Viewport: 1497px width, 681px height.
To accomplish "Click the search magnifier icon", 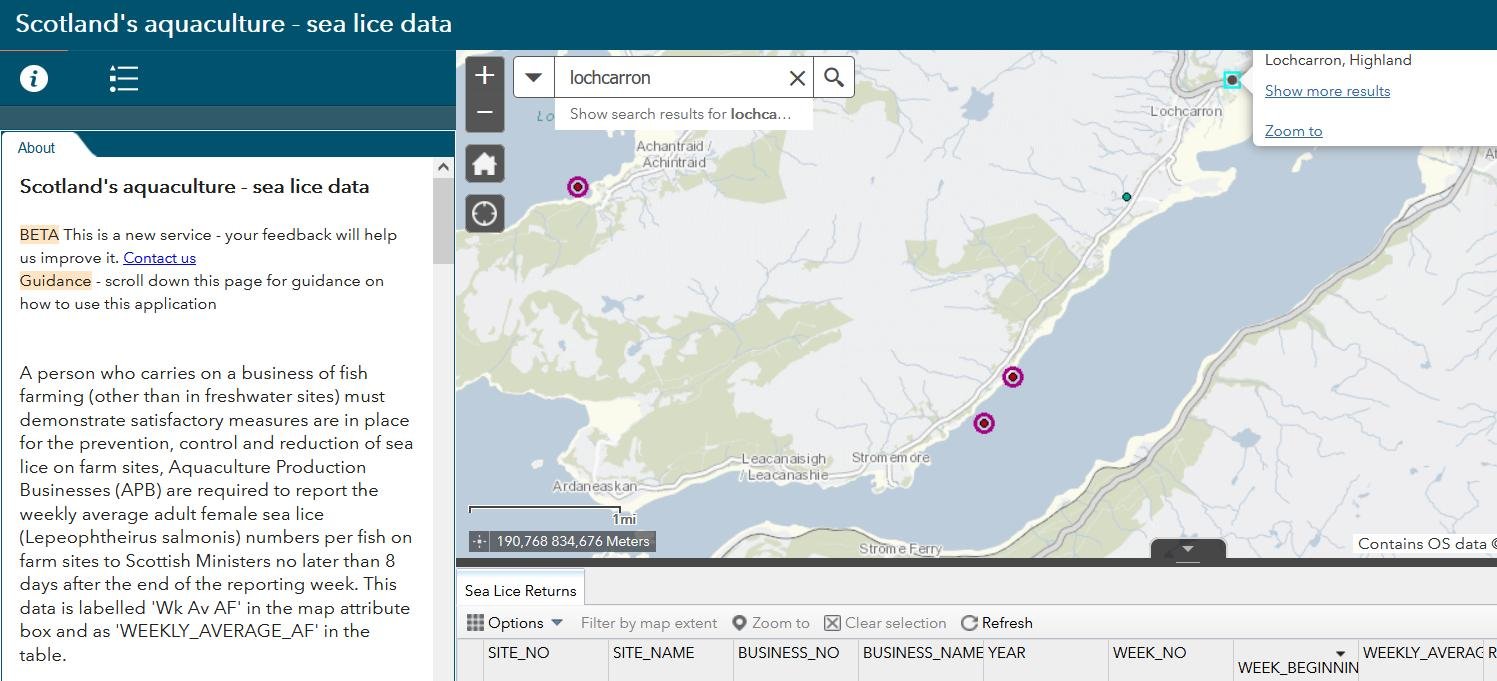I will pyautogui.click(x=833, y=77).
